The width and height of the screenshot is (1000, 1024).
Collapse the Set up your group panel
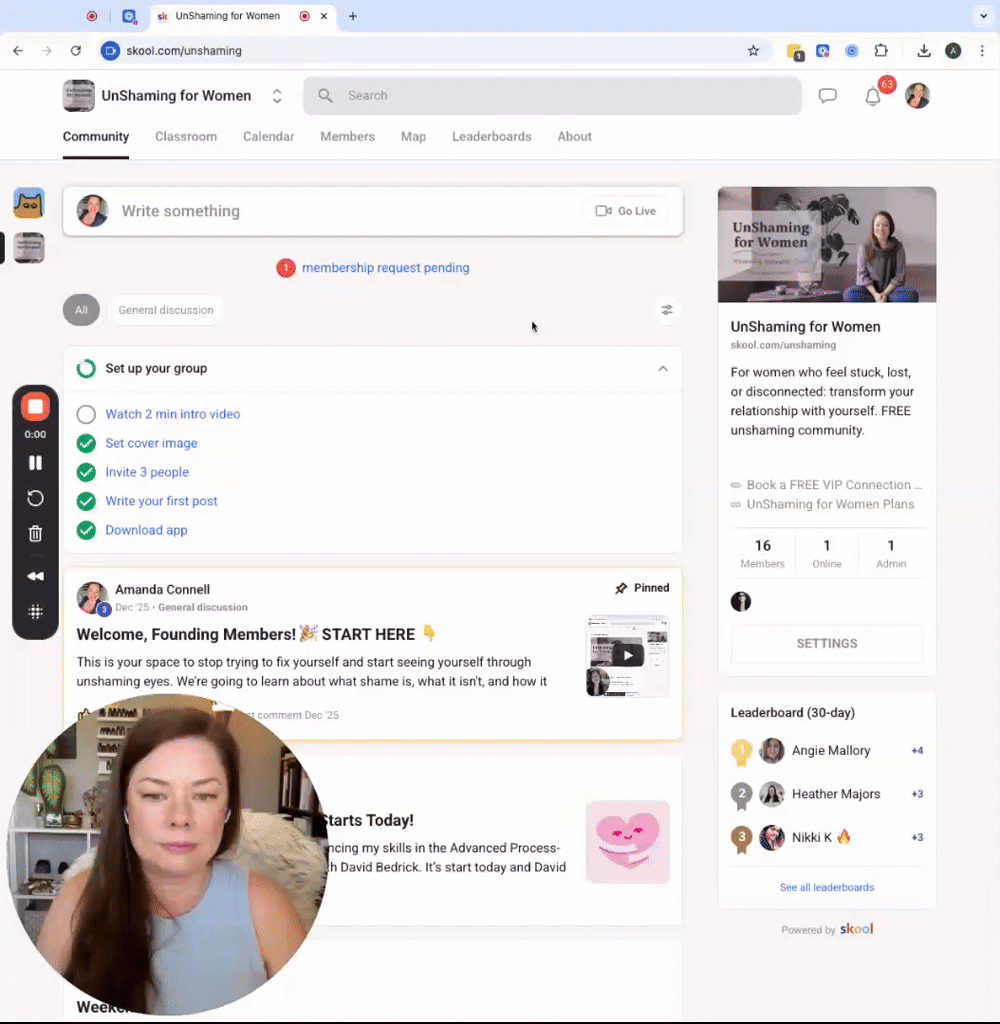point(663,369)
